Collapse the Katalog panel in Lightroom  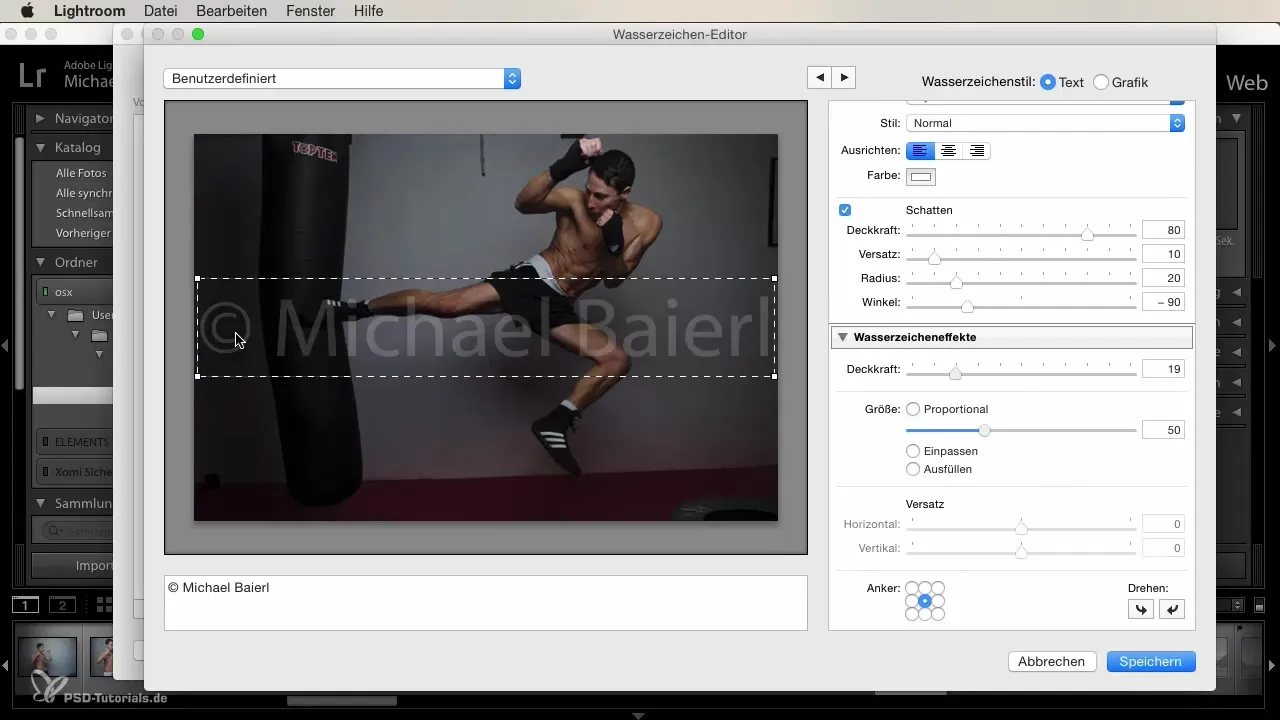[40, 147]
